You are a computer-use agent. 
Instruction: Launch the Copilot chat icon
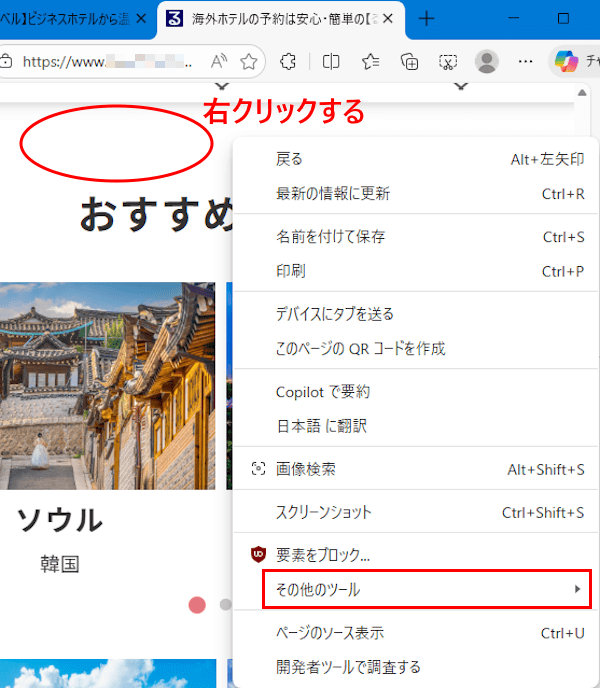[567, 61]
